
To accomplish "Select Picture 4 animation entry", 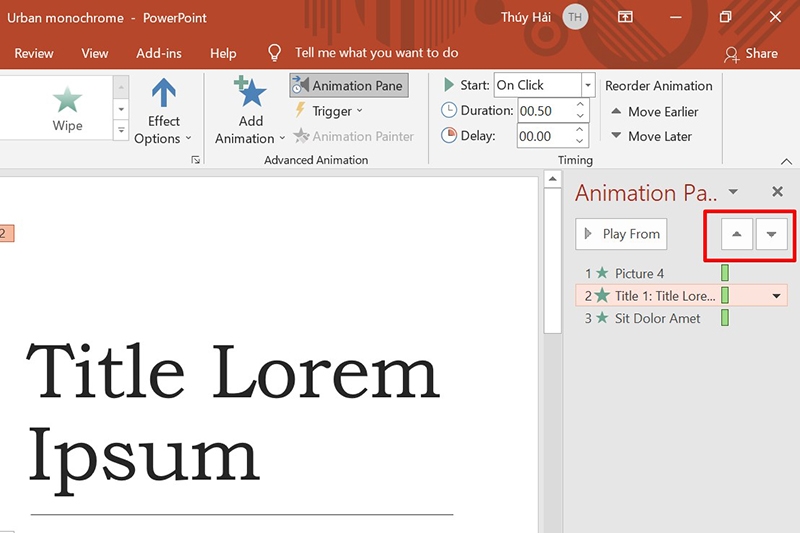I will tap(639, 273).
